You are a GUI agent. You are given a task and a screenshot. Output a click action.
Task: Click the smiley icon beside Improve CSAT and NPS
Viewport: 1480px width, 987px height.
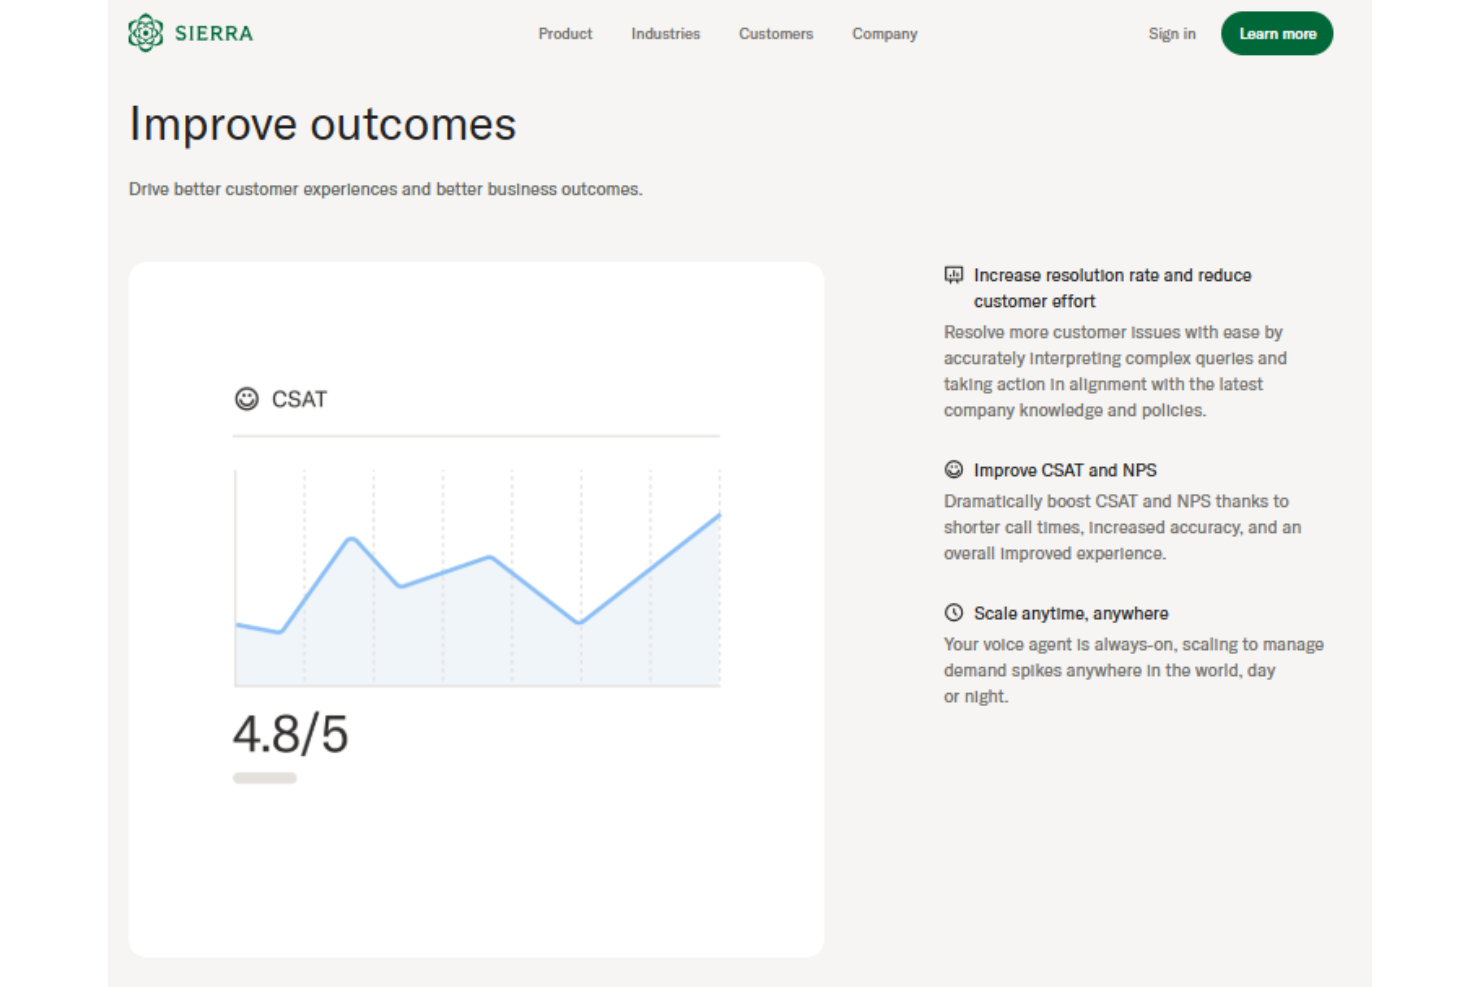pyautogui.click(x=953, y=470)
